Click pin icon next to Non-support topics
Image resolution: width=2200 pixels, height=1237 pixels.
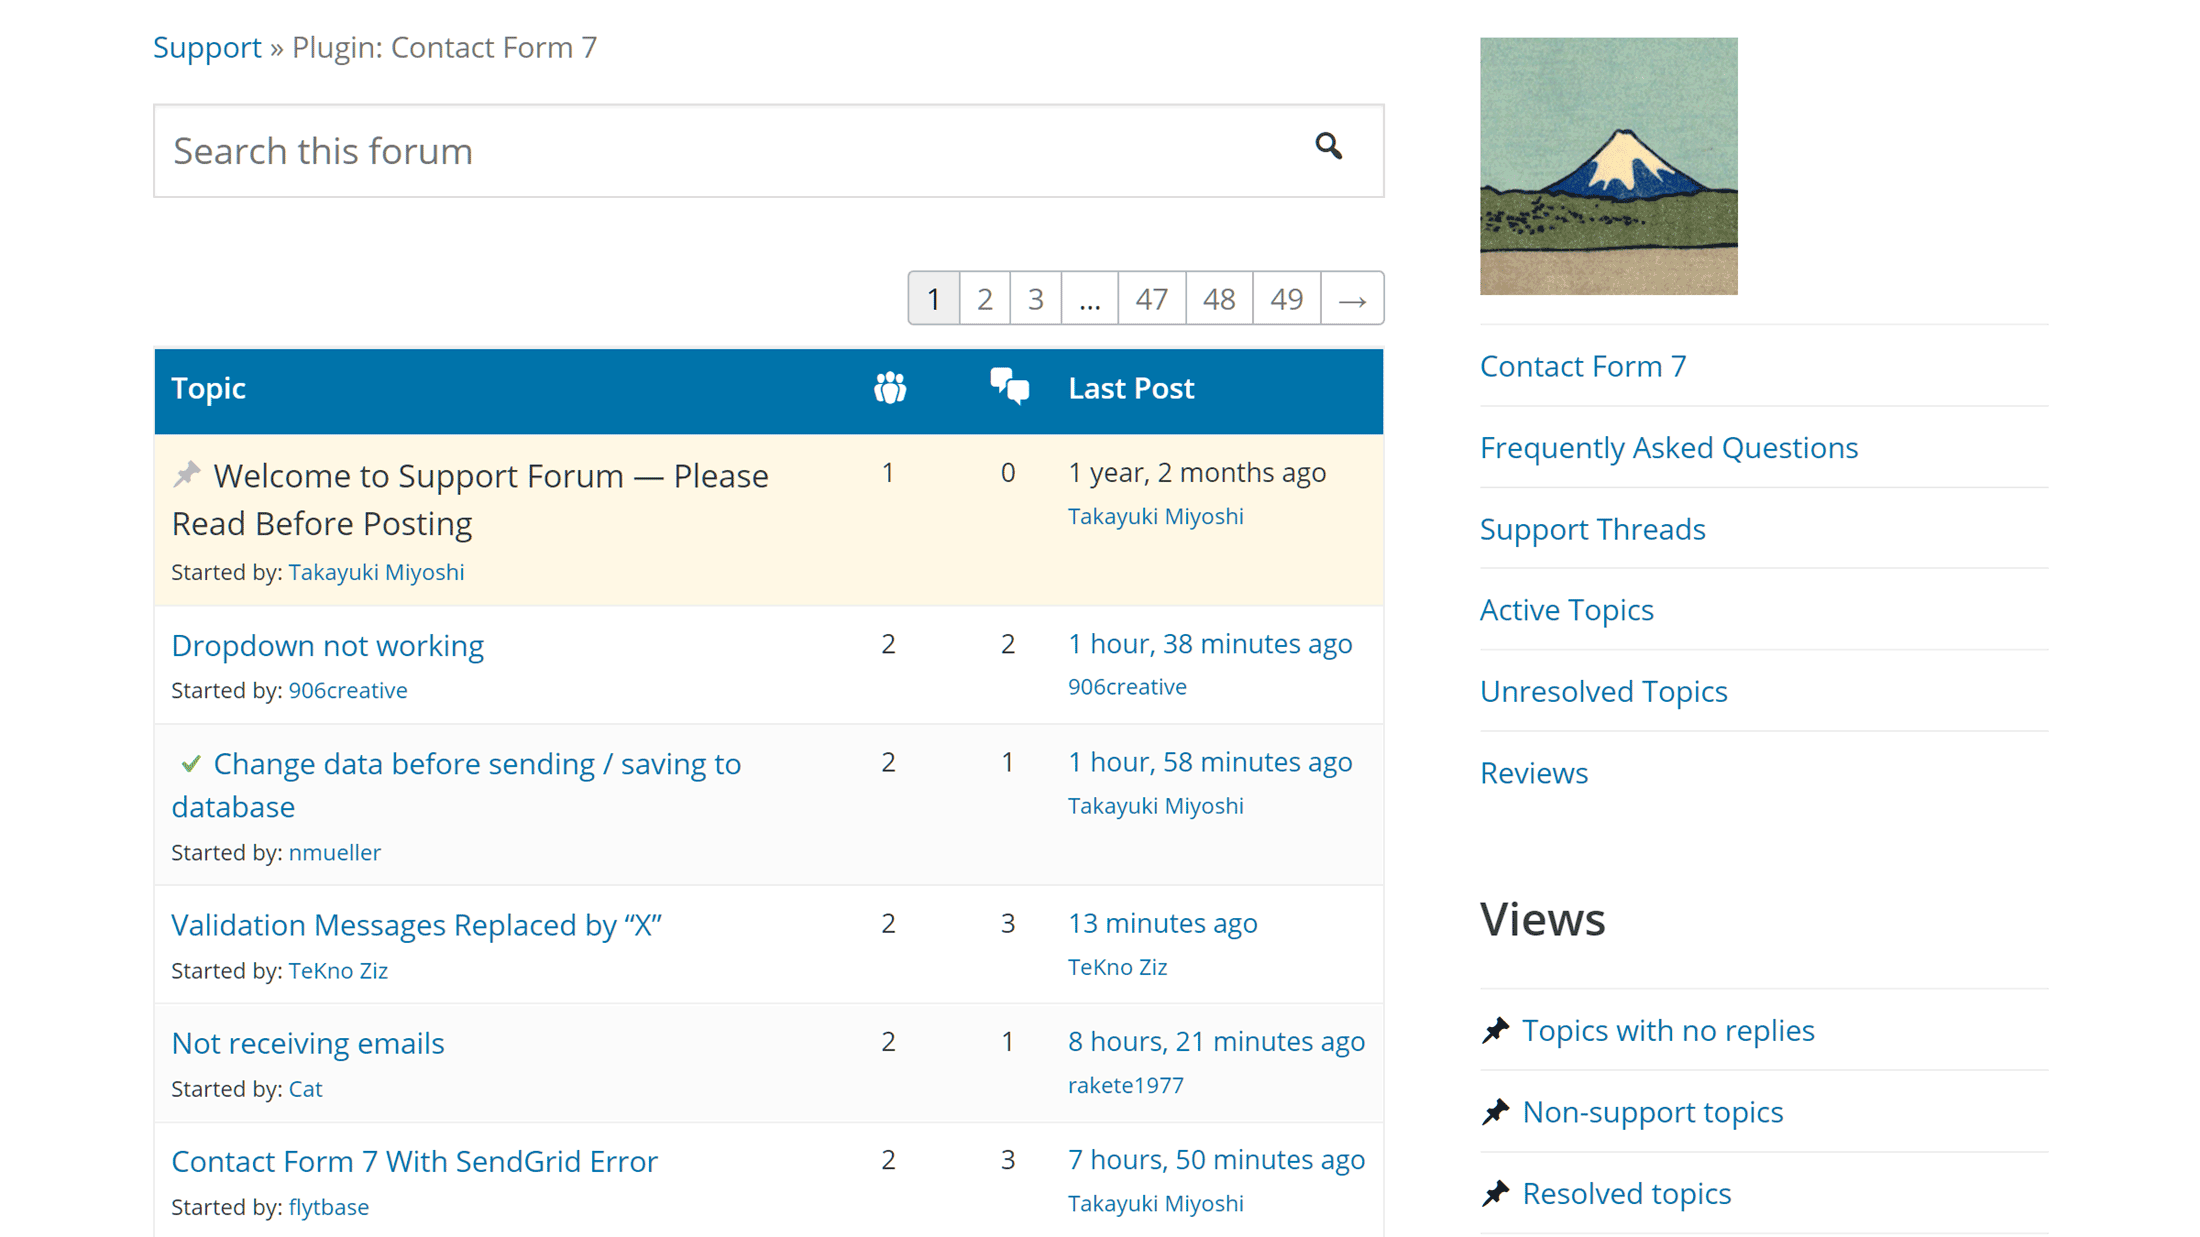tap(1496, 1112)
